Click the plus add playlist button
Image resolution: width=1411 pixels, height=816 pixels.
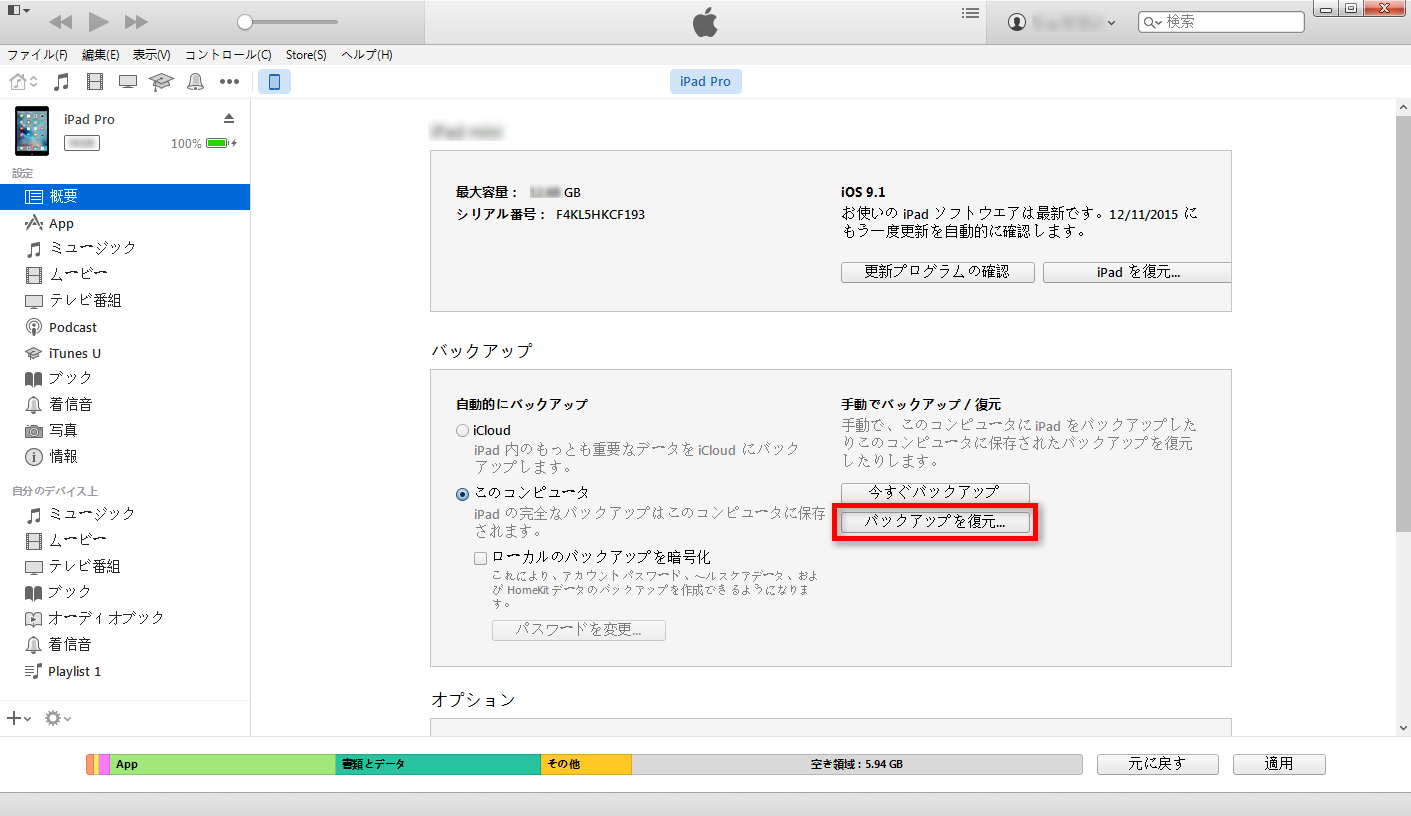tap(19, 718)
